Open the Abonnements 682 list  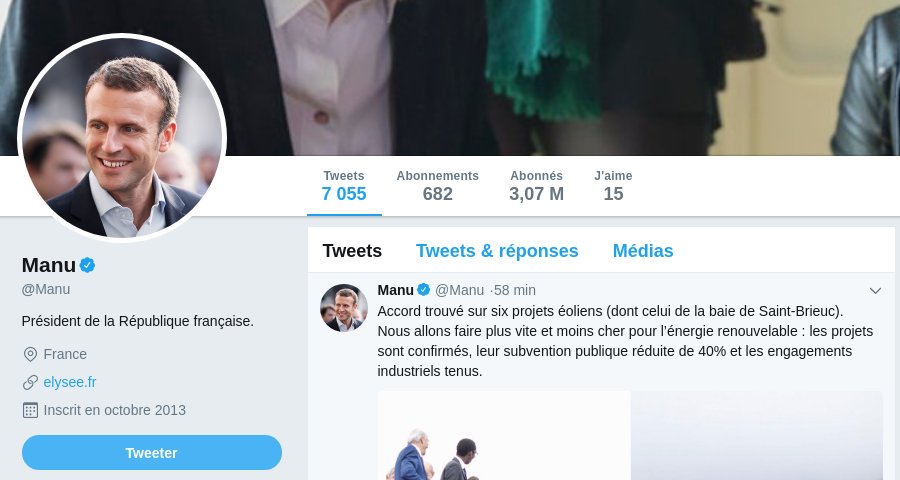tap(437, 186)
